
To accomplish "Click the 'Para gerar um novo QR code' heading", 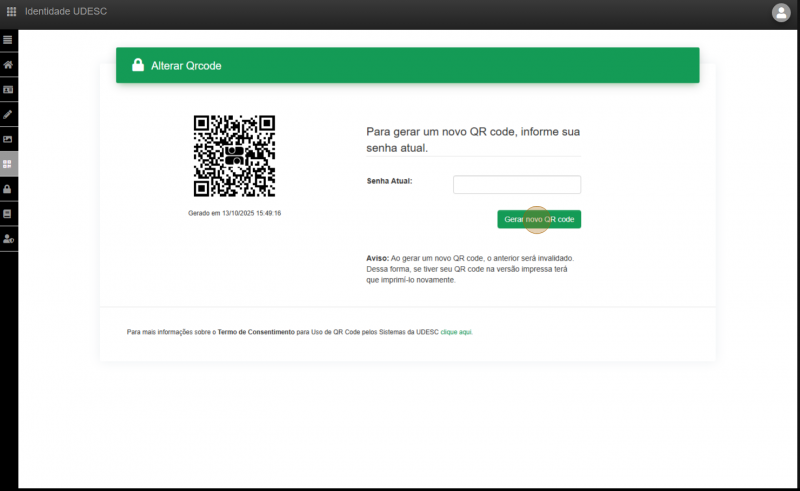I will [473, 140].
